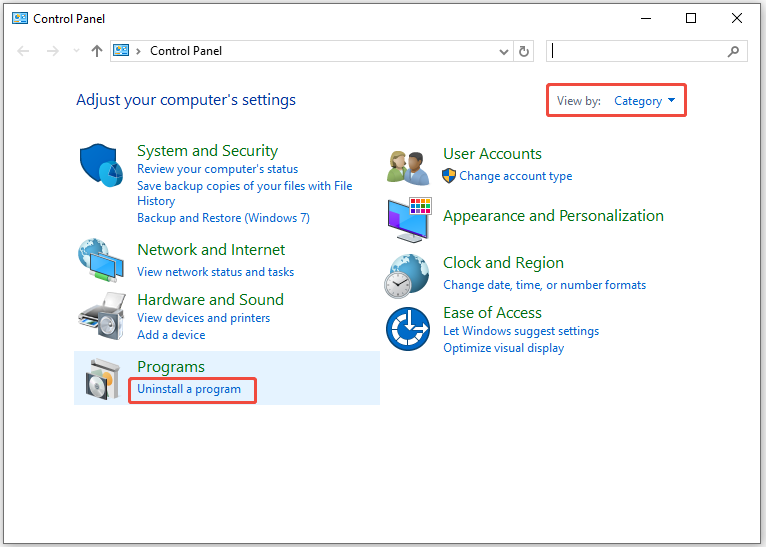Open the Clock and Region globe icon

[x=407, y=276]
